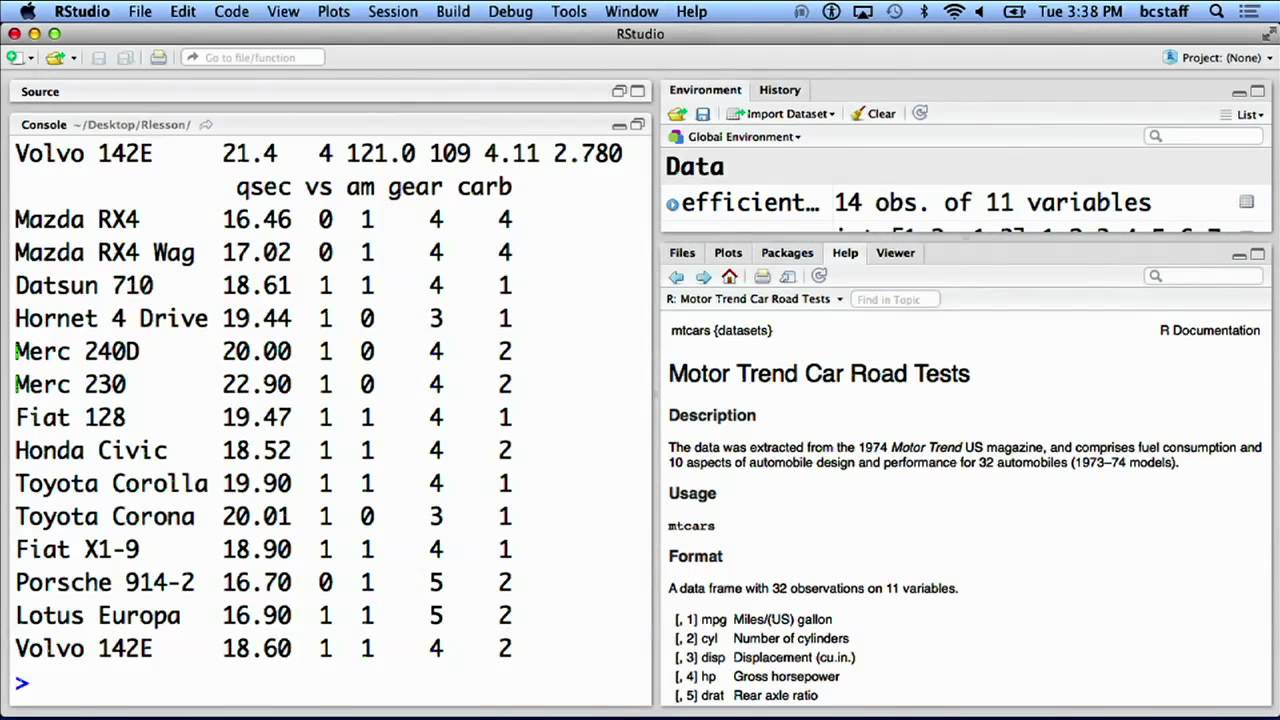
Task: Click the Open File folder icon
Action: pos(55,58)
